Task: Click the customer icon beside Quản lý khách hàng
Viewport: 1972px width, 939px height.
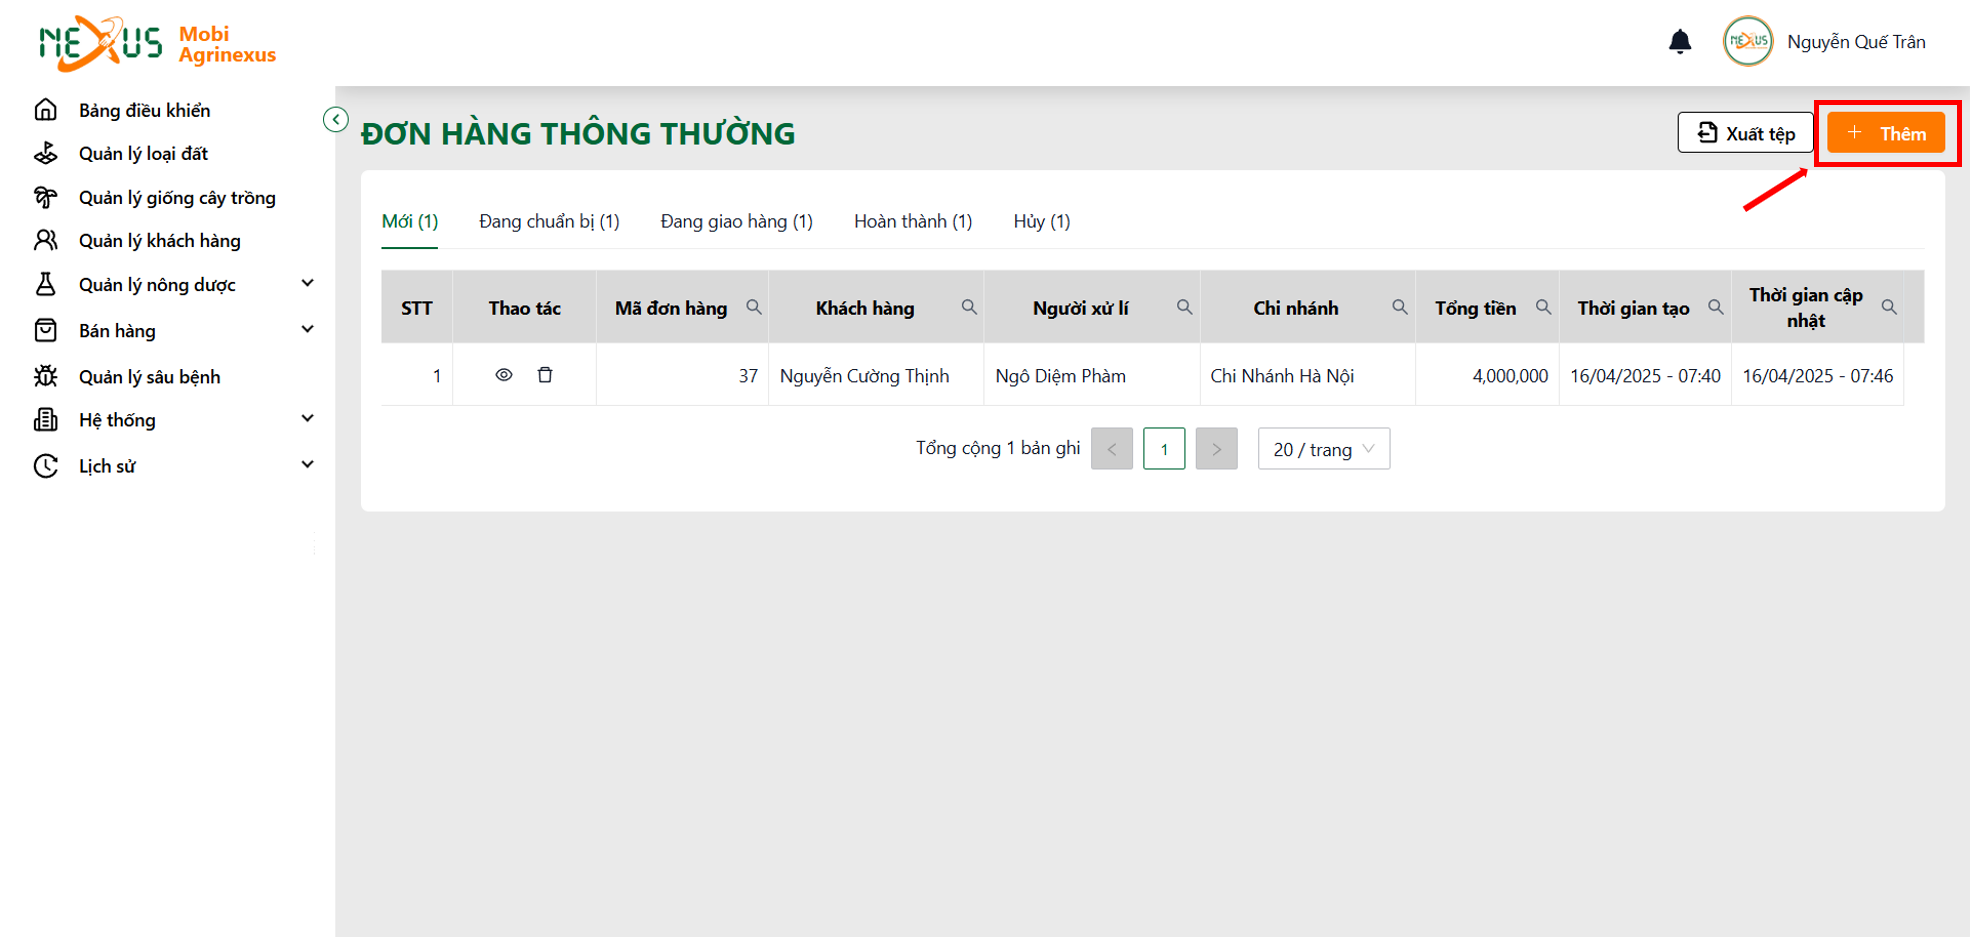Action: click(x=46, y=240)
